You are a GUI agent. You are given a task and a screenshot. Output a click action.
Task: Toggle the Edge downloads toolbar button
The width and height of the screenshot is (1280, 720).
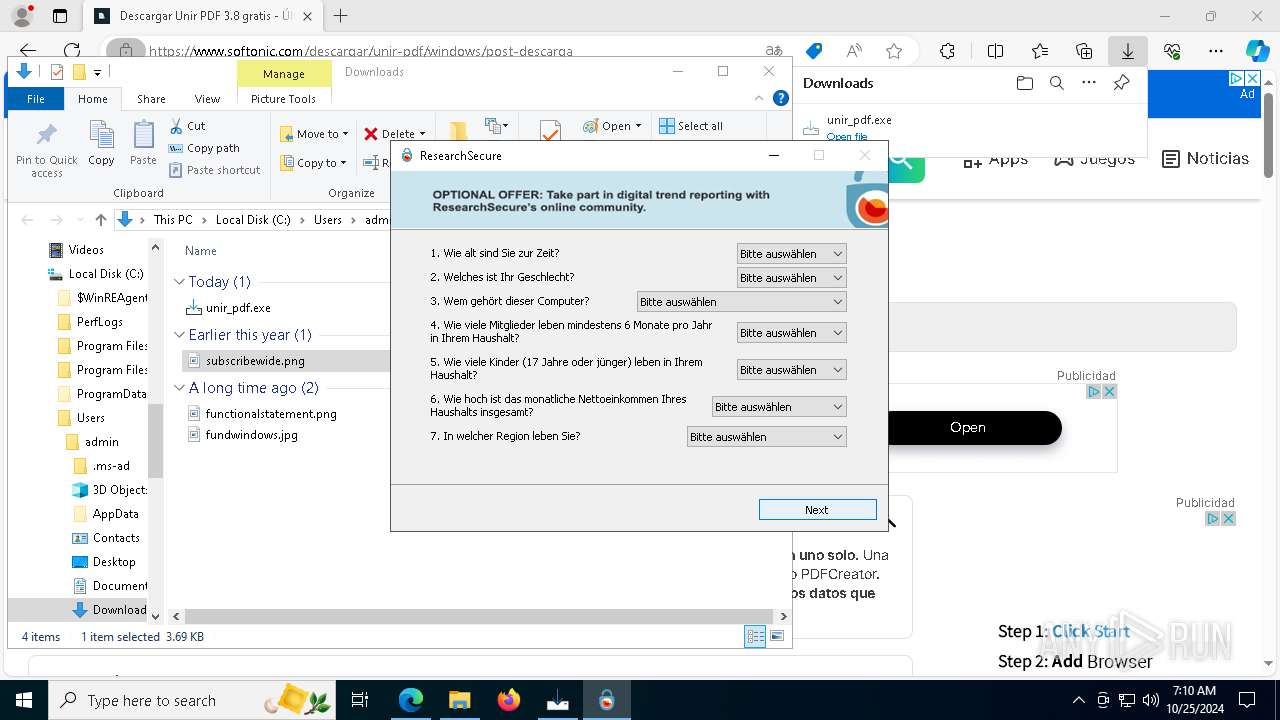click(x=1127, y=51)
